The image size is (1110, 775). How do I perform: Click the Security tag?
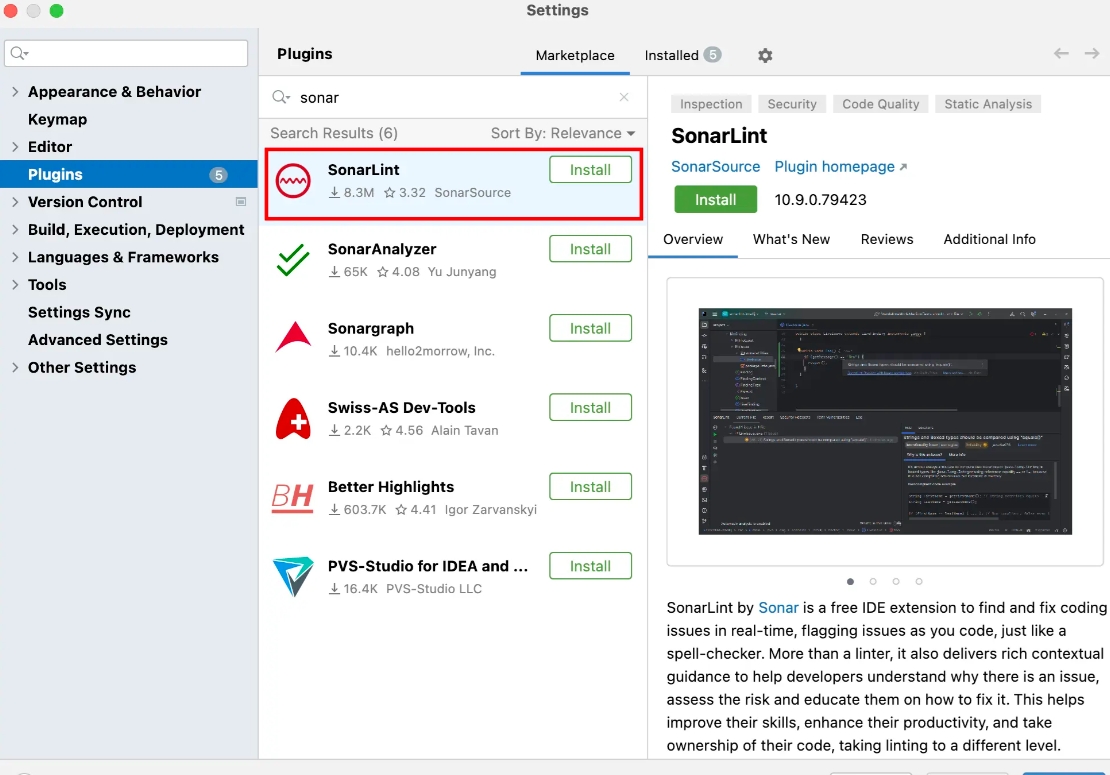pyautogui.click(x=791, y=104)
